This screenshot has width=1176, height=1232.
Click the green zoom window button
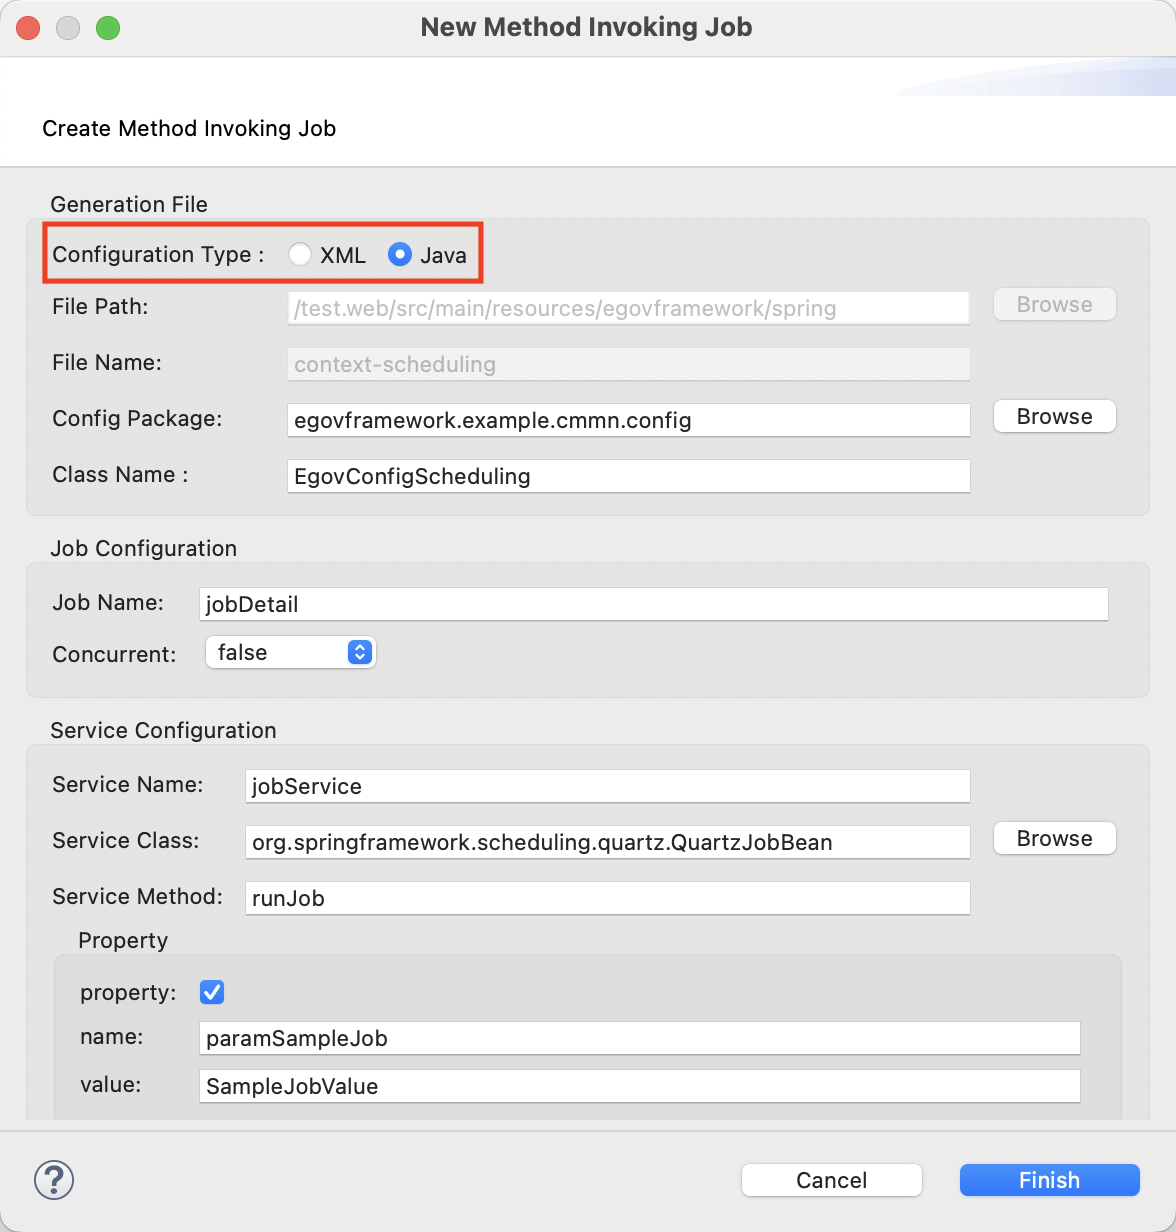pos(108,28)
